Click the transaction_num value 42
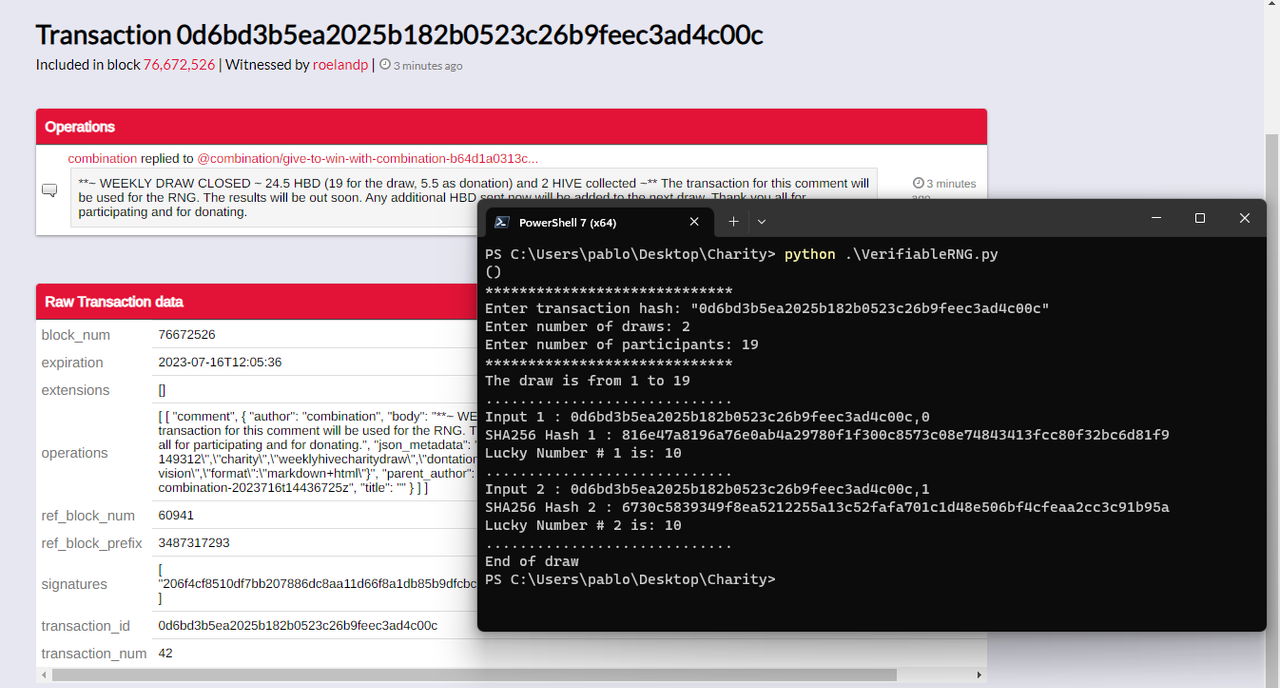Image resolution: width=1280 pixels, height=688 pixels. click(x=166, y=653)
